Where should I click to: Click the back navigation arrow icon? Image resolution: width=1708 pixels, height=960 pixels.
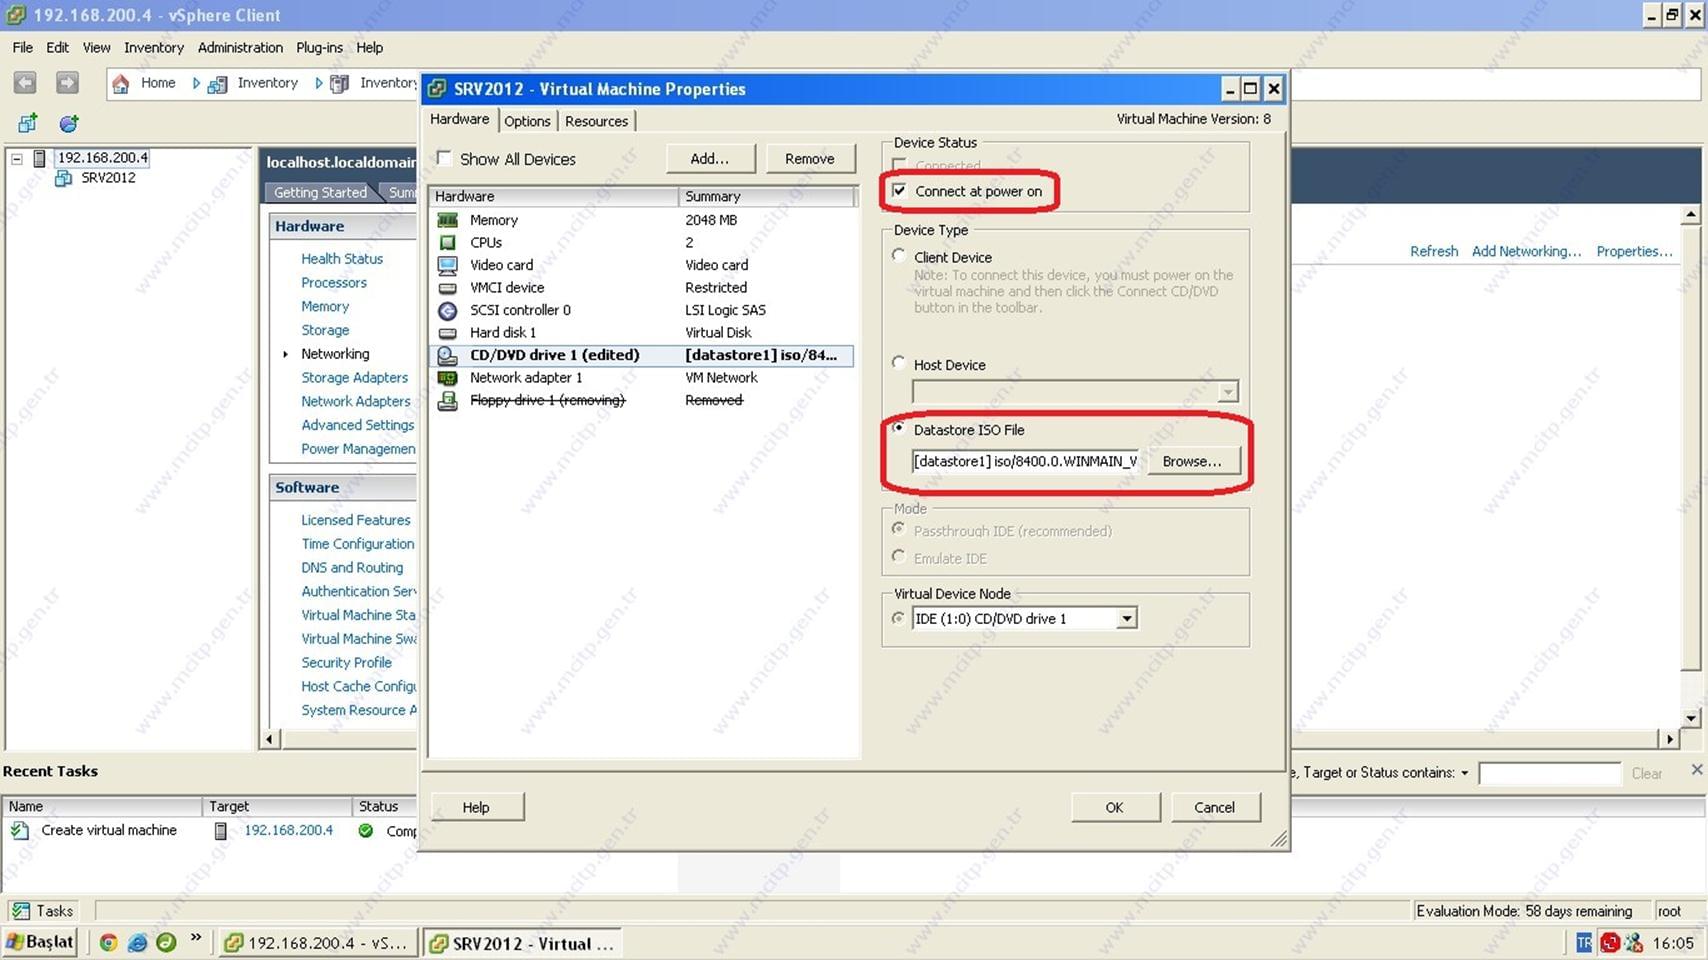25,83
